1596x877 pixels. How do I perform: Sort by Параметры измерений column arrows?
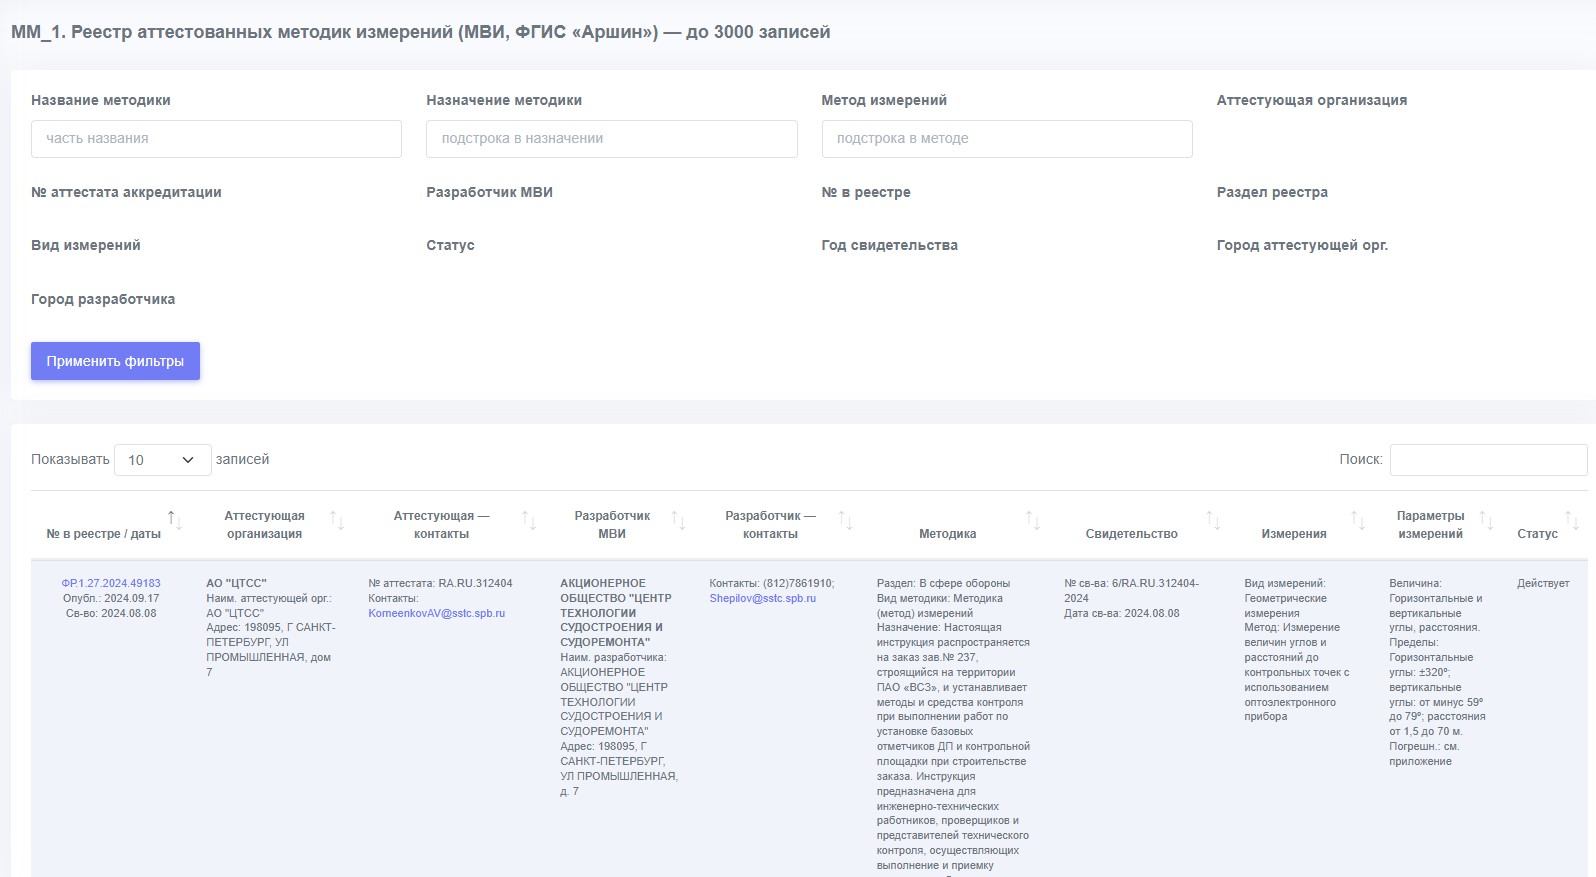pos(1486,521)
